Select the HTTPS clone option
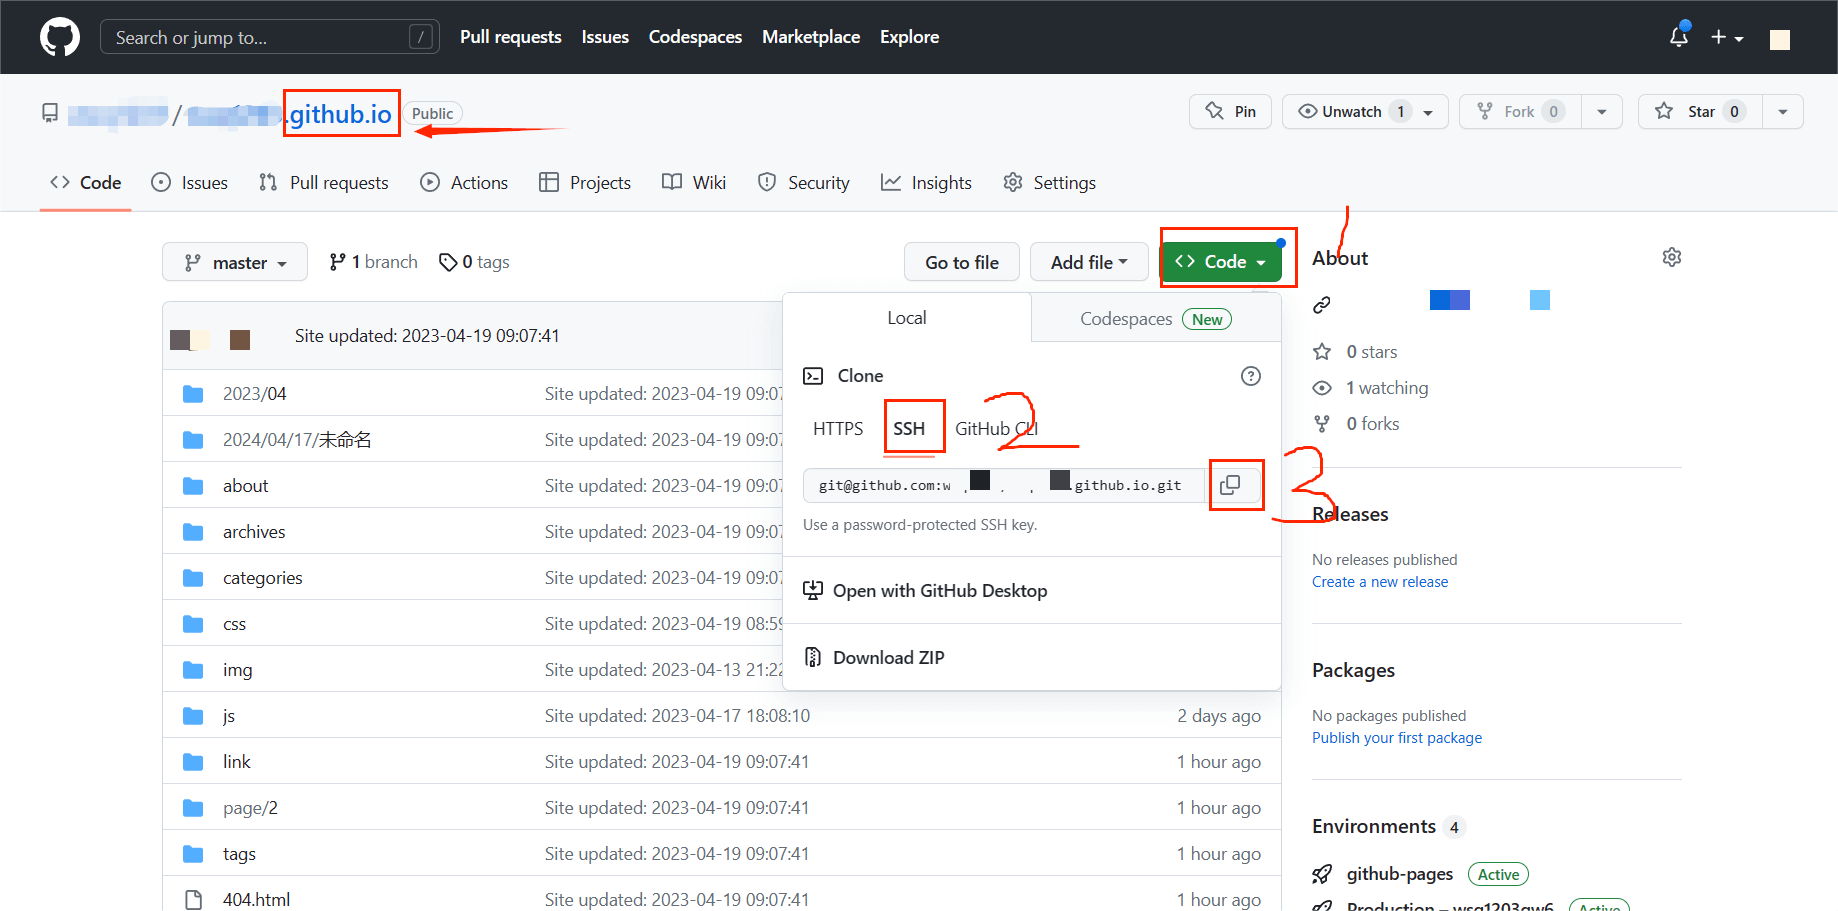The height and width of the screenshot is (911, 1838). [838, 428]
